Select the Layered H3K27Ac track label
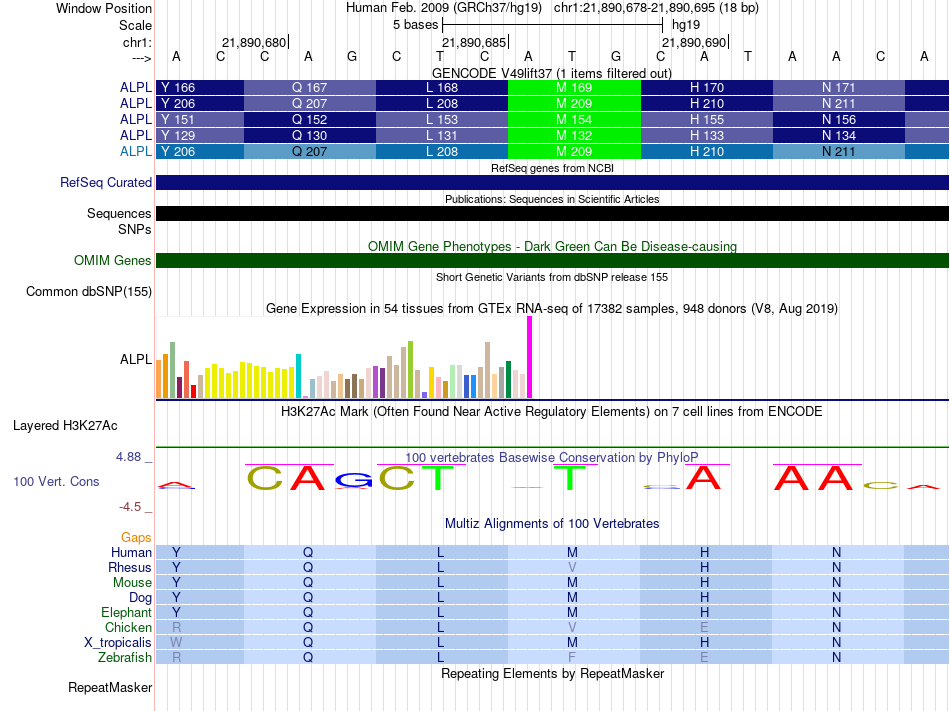 click(65, 426)
